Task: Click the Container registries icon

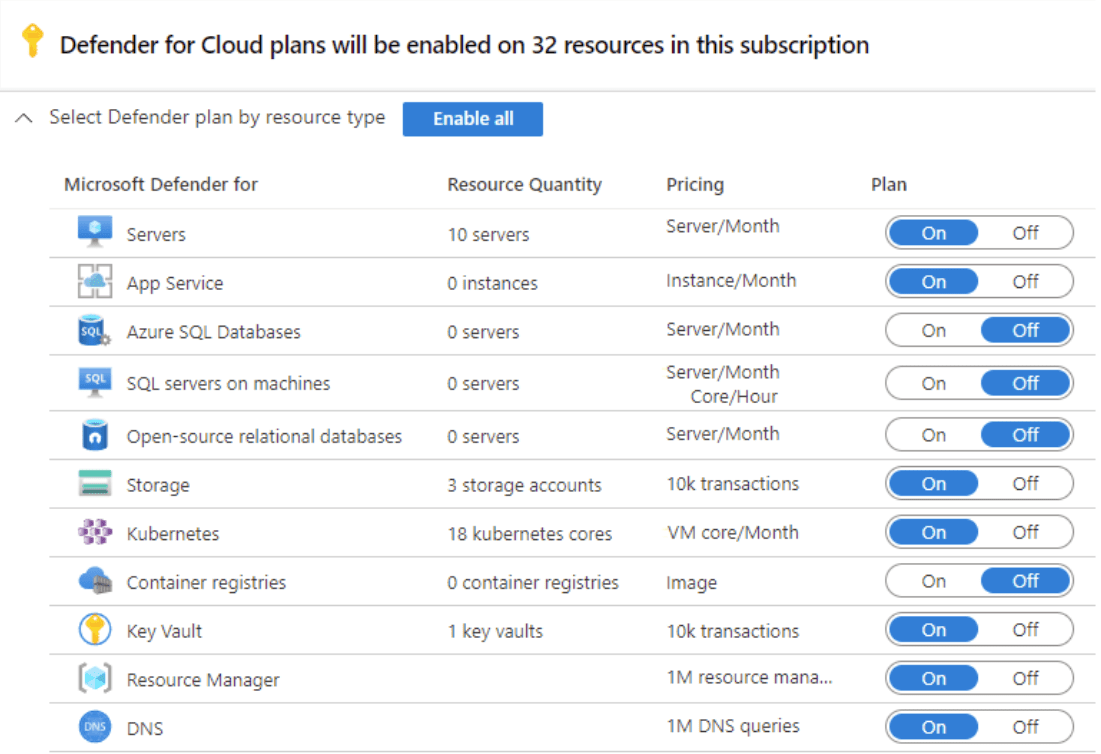Action: click(95, 581)
